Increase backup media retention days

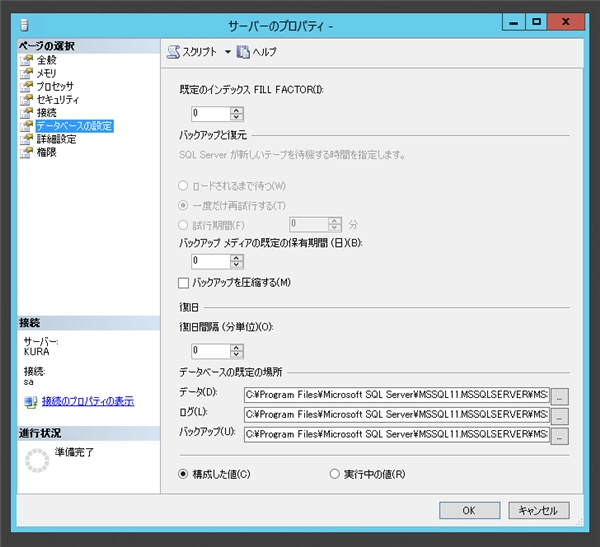tap(236, 258)
